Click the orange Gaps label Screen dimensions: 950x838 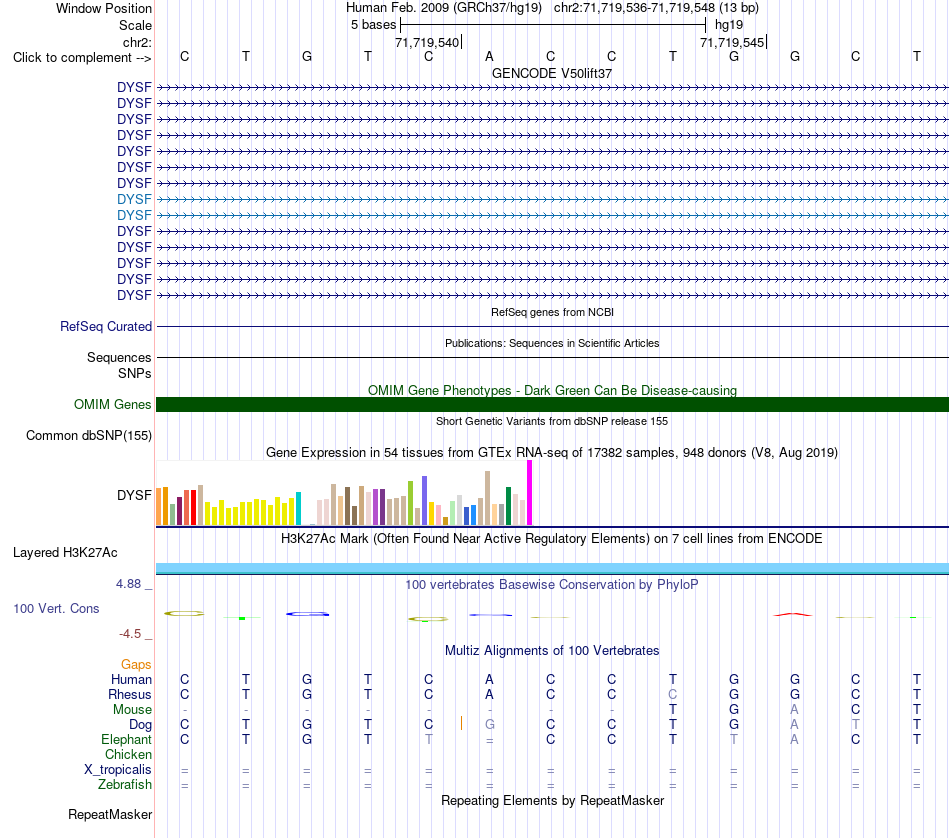pyautogui.click(x=136, y=665)
